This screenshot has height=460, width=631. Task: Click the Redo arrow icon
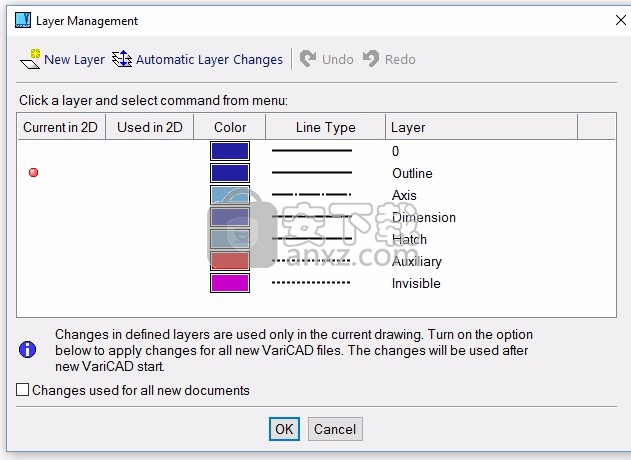[x=372, y=59]
